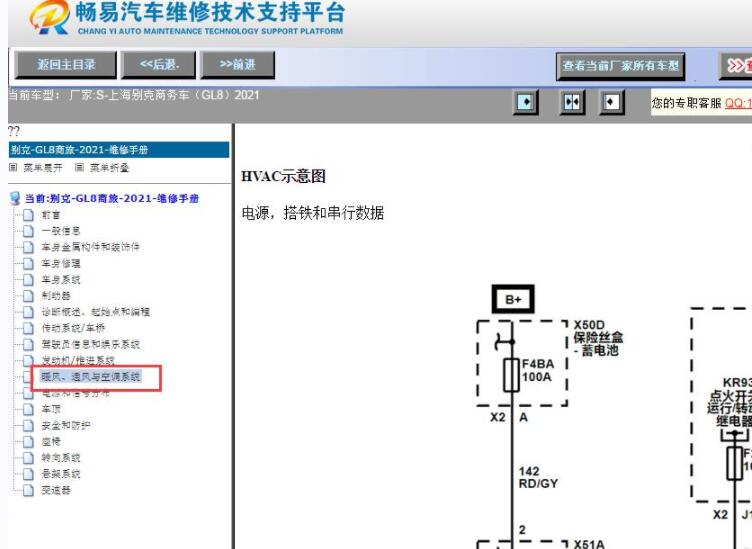
Task: Click the split pane layout icon
Action: point(572,102)
